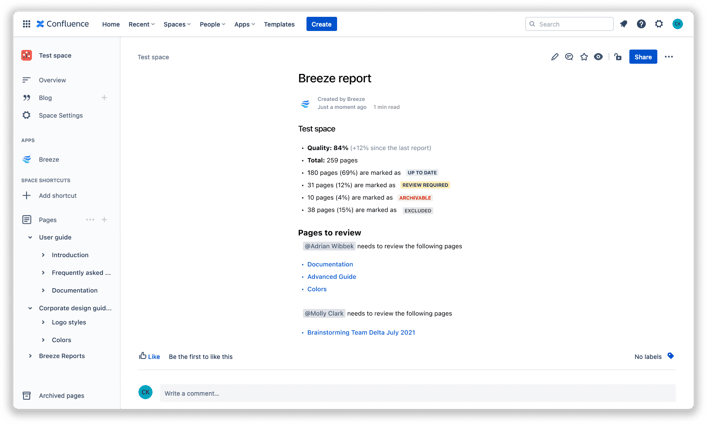The image size is (707, 424).
Task: Open Space Settings in sidebar
Action: click(61, 115)
